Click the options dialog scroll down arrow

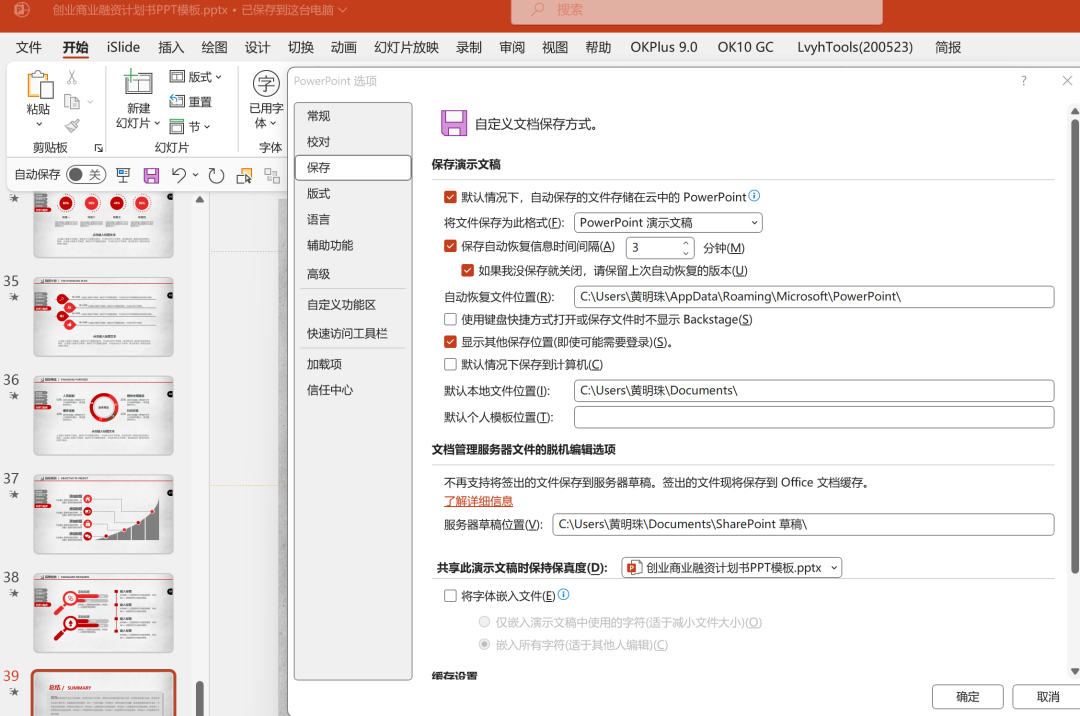point(1074,671)
